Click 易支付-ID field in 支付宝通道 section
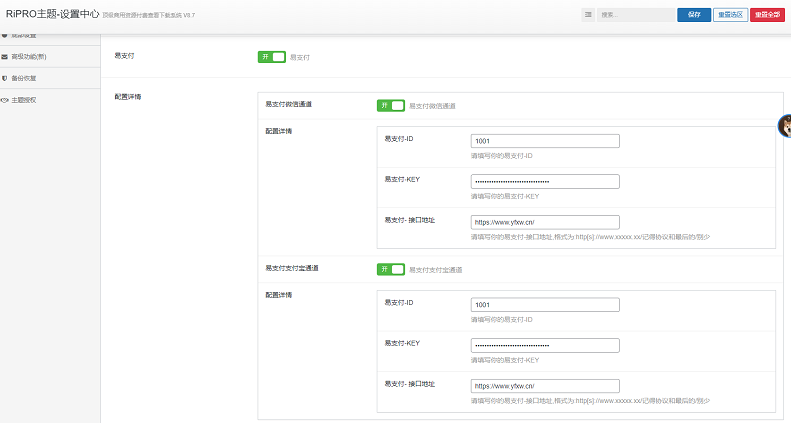 [545, 305]
